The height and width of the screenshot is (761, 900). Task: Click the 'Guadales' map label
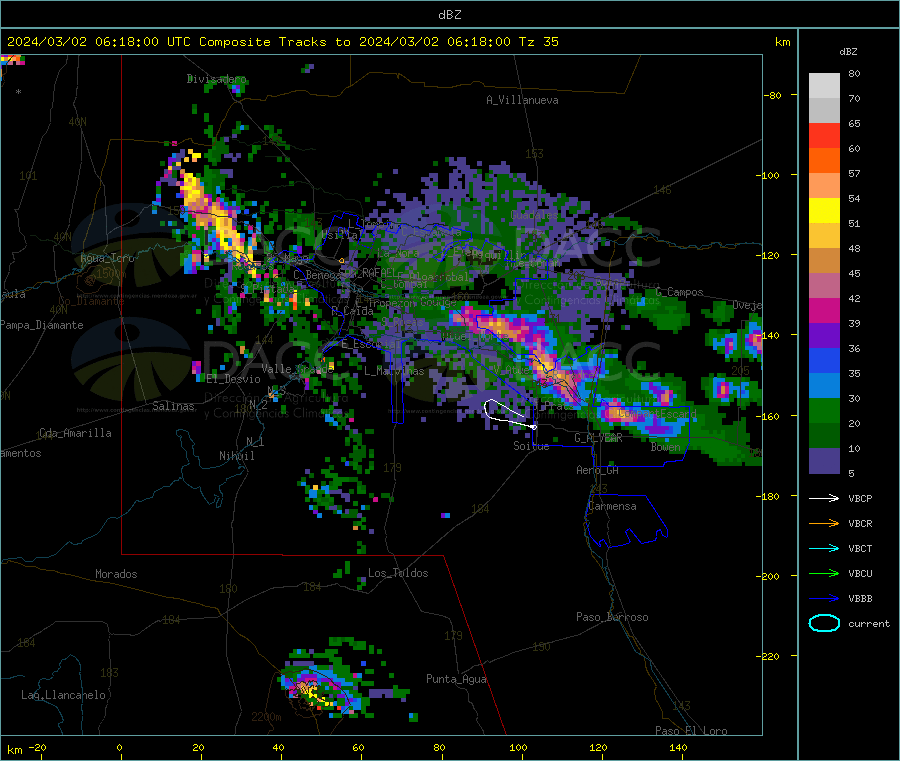tap(534, 215)
